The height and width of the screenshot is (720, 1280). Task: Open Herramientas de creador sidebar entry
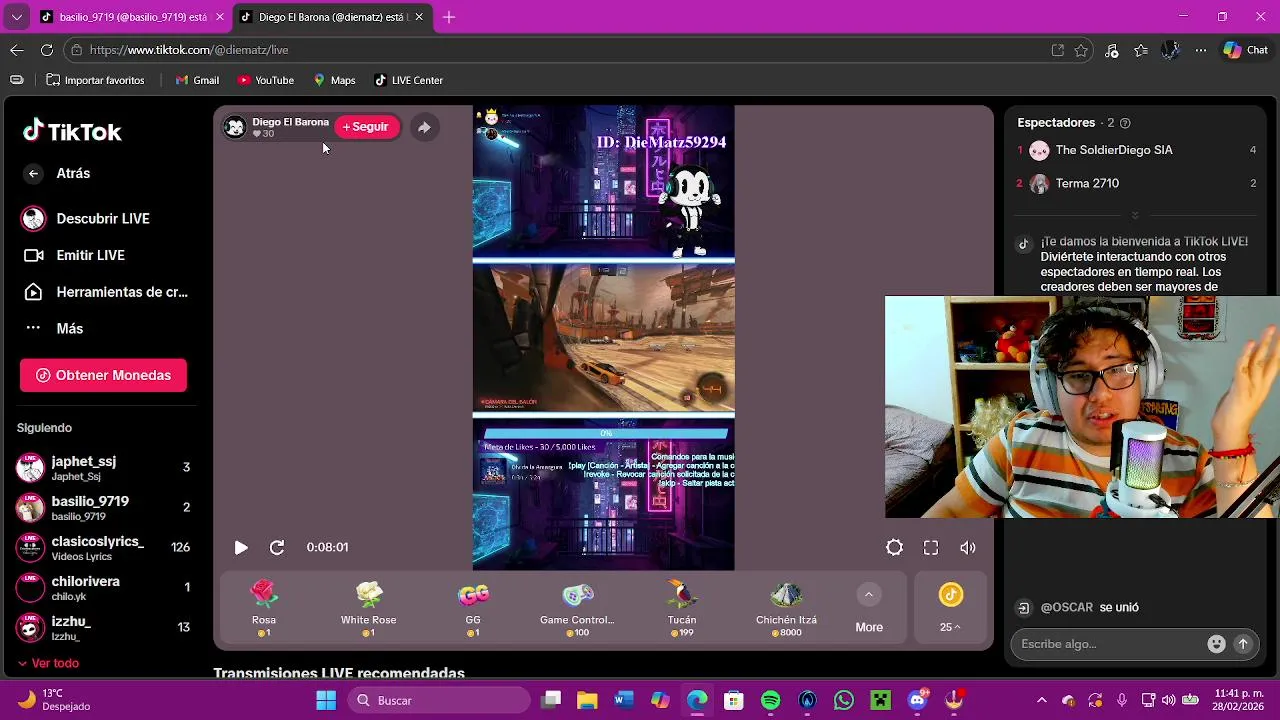[105, 292]
